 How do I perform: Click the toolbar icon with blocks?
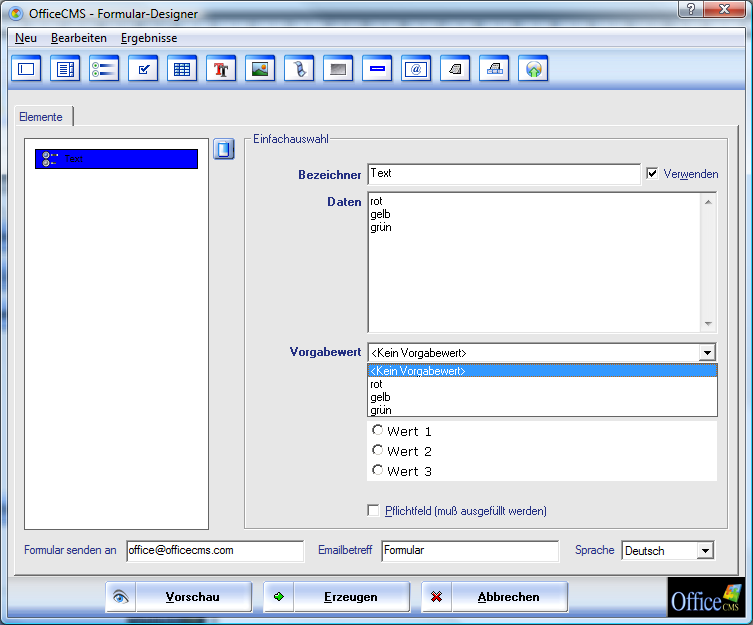click(x=494, y=69)
